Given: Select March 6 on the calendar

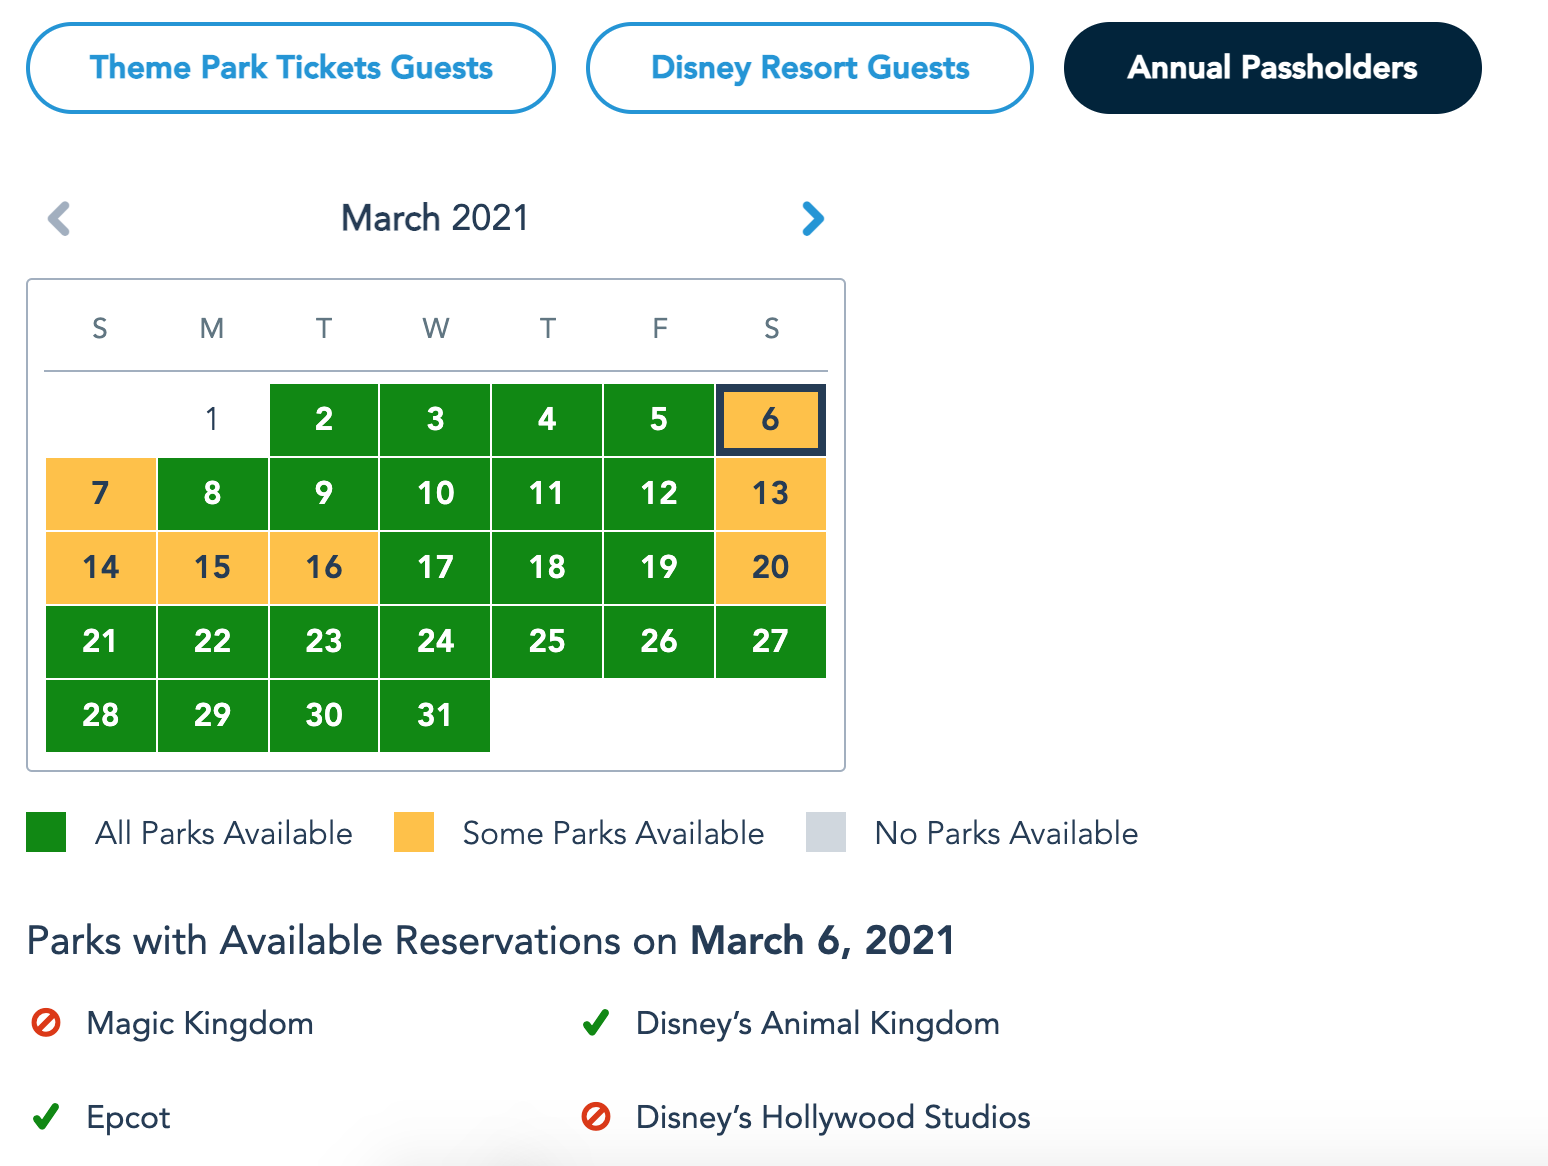Looking at the screenshot, I should (770, 419).
